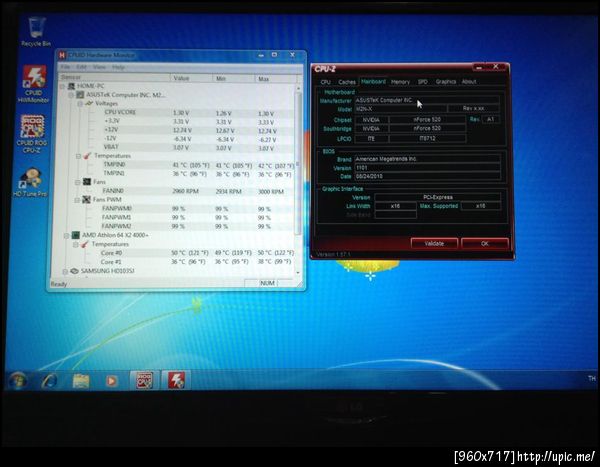The height and width of the screenshot is (467, 600).
Task: Select the Mainboard tab in CPU-Z
Action: 373,82
